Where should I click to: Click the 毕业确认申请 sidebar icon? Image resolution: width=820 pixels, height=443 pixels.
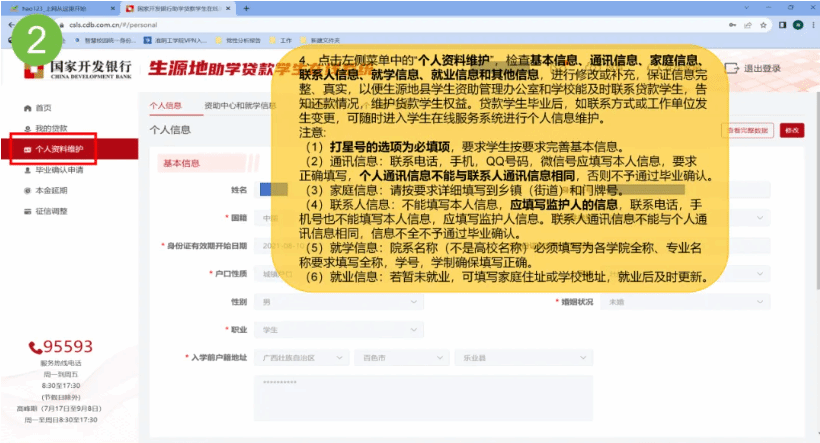click(28, 170)
